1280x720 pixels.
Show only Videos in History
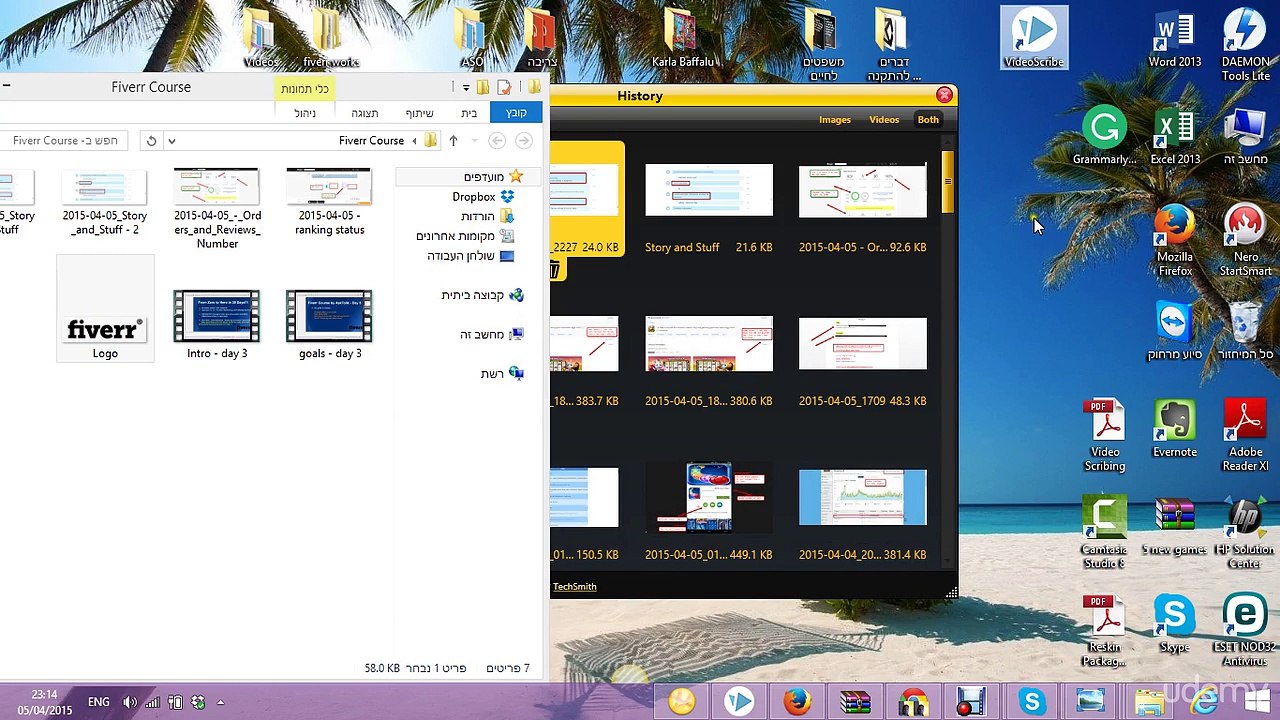click(884, 120)
